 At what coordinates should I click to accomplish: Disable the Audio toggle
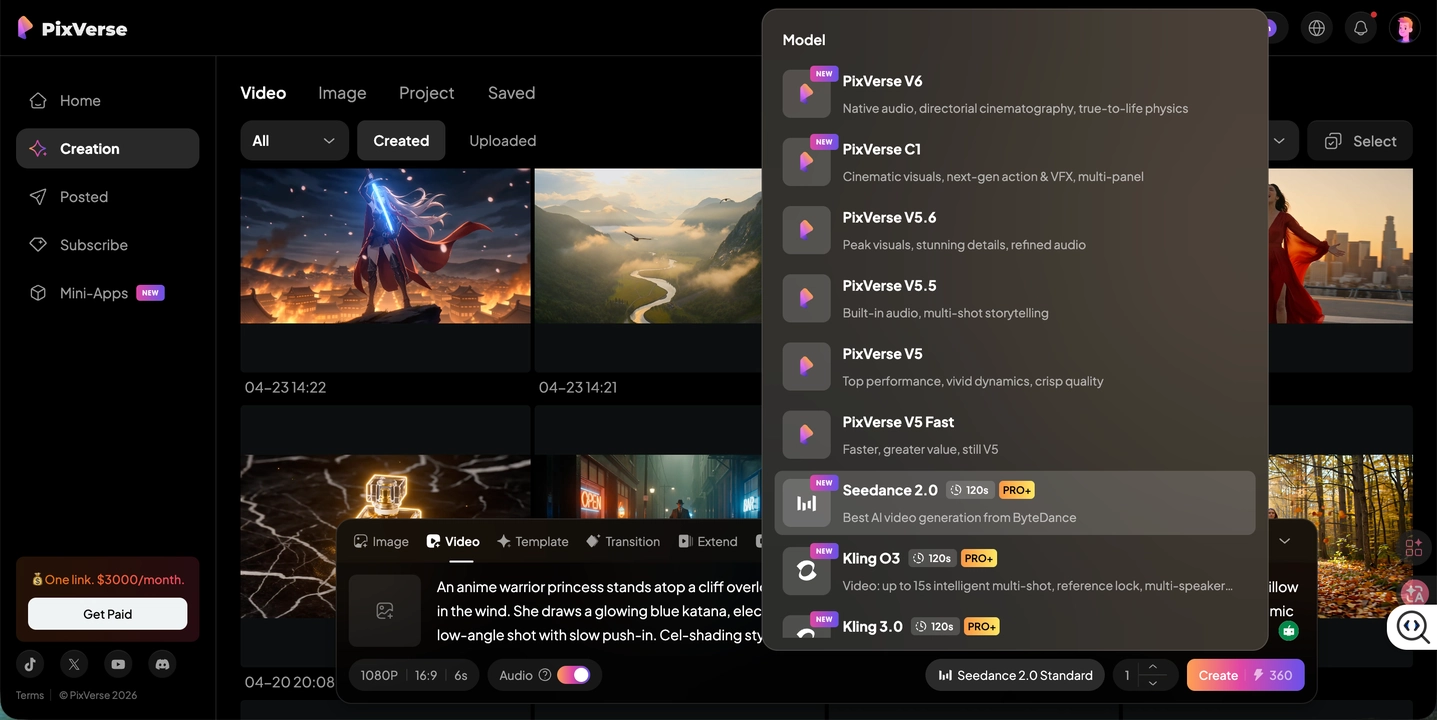pos(573,675)
